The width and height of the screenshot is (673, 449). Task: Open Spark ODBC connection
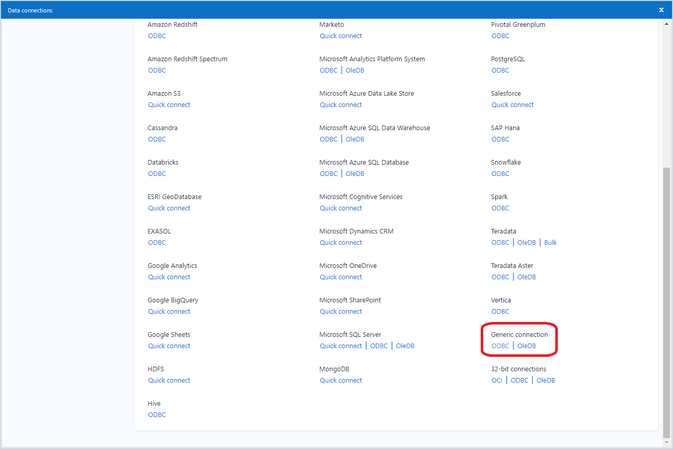500,208
